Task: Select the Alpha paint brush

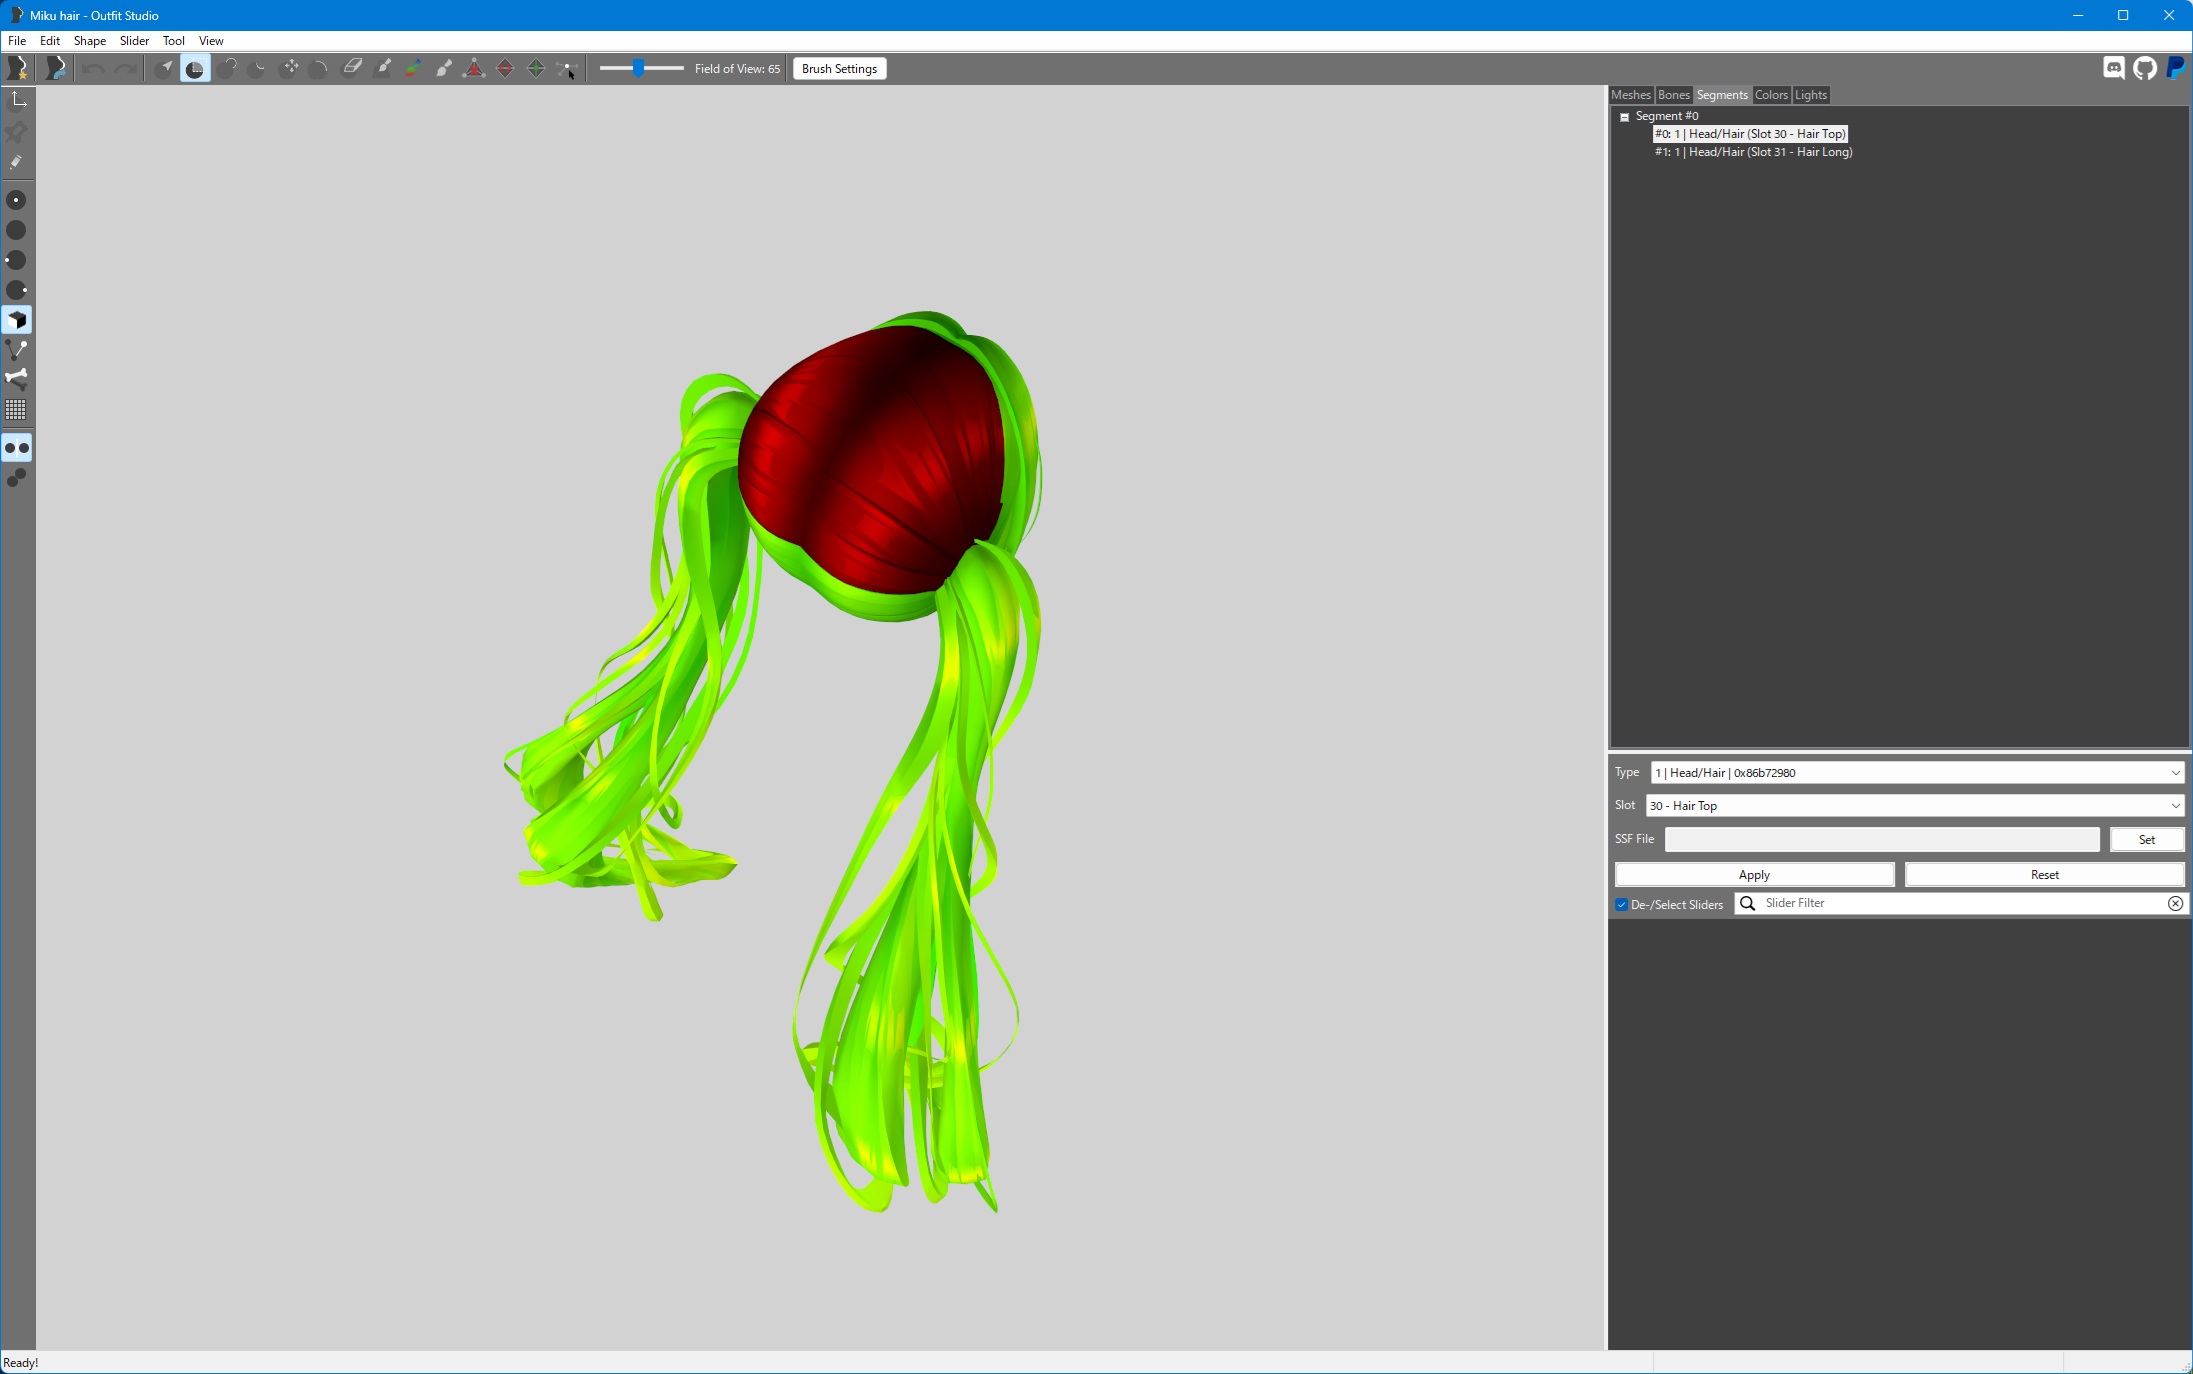Action: pos(444,68)
